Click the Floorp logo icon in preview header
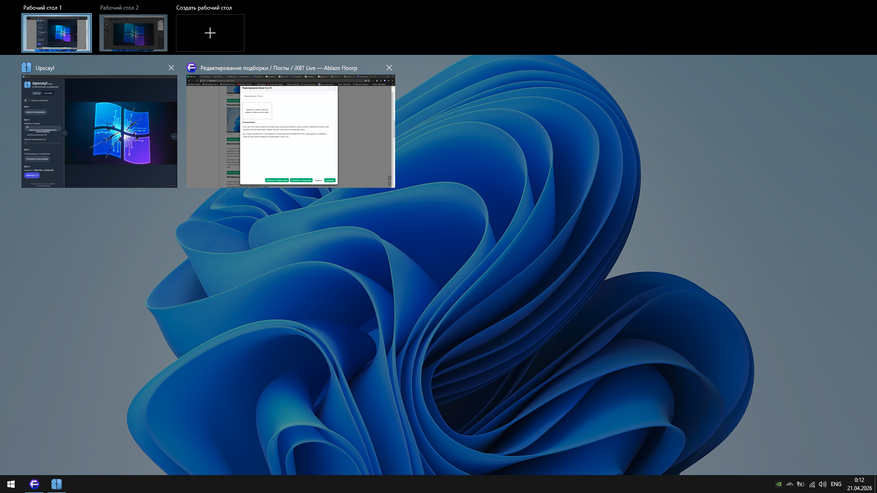 (x=192, y=68)
